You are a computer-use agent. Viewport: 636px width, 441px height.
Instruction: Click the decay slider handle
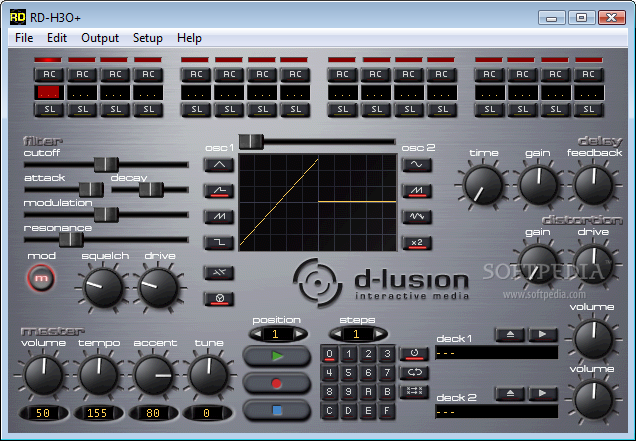pos(151,189)
